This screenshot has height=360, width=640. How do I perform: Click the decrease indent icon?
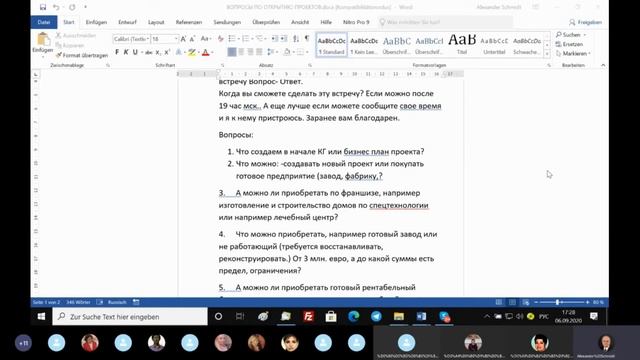pos(275,39)
